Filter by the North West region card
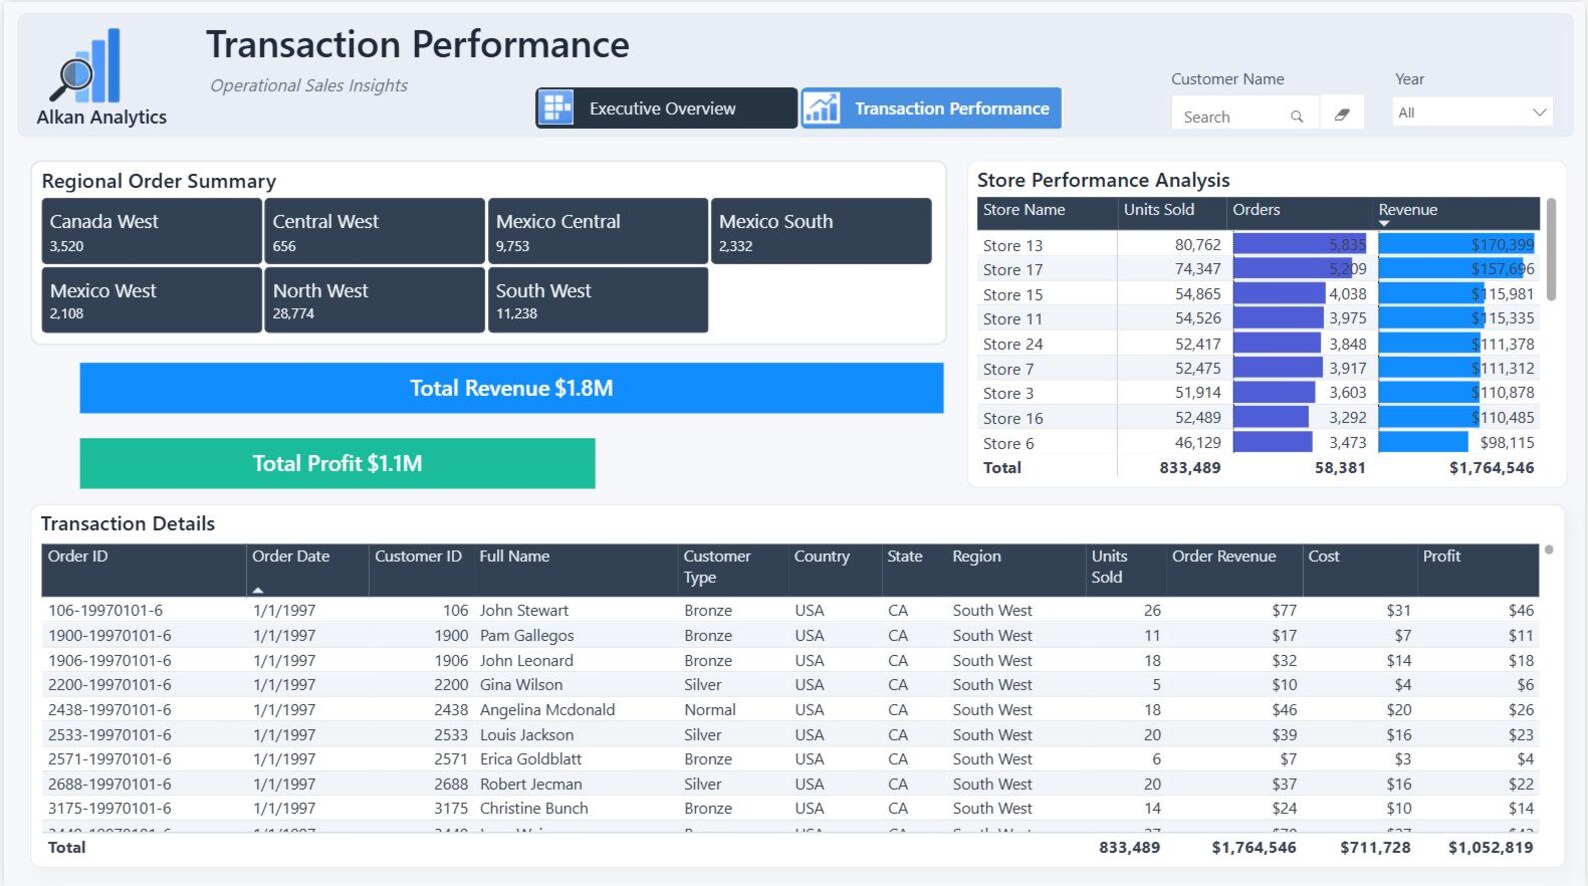The image size is (1588, 886). 375,300
